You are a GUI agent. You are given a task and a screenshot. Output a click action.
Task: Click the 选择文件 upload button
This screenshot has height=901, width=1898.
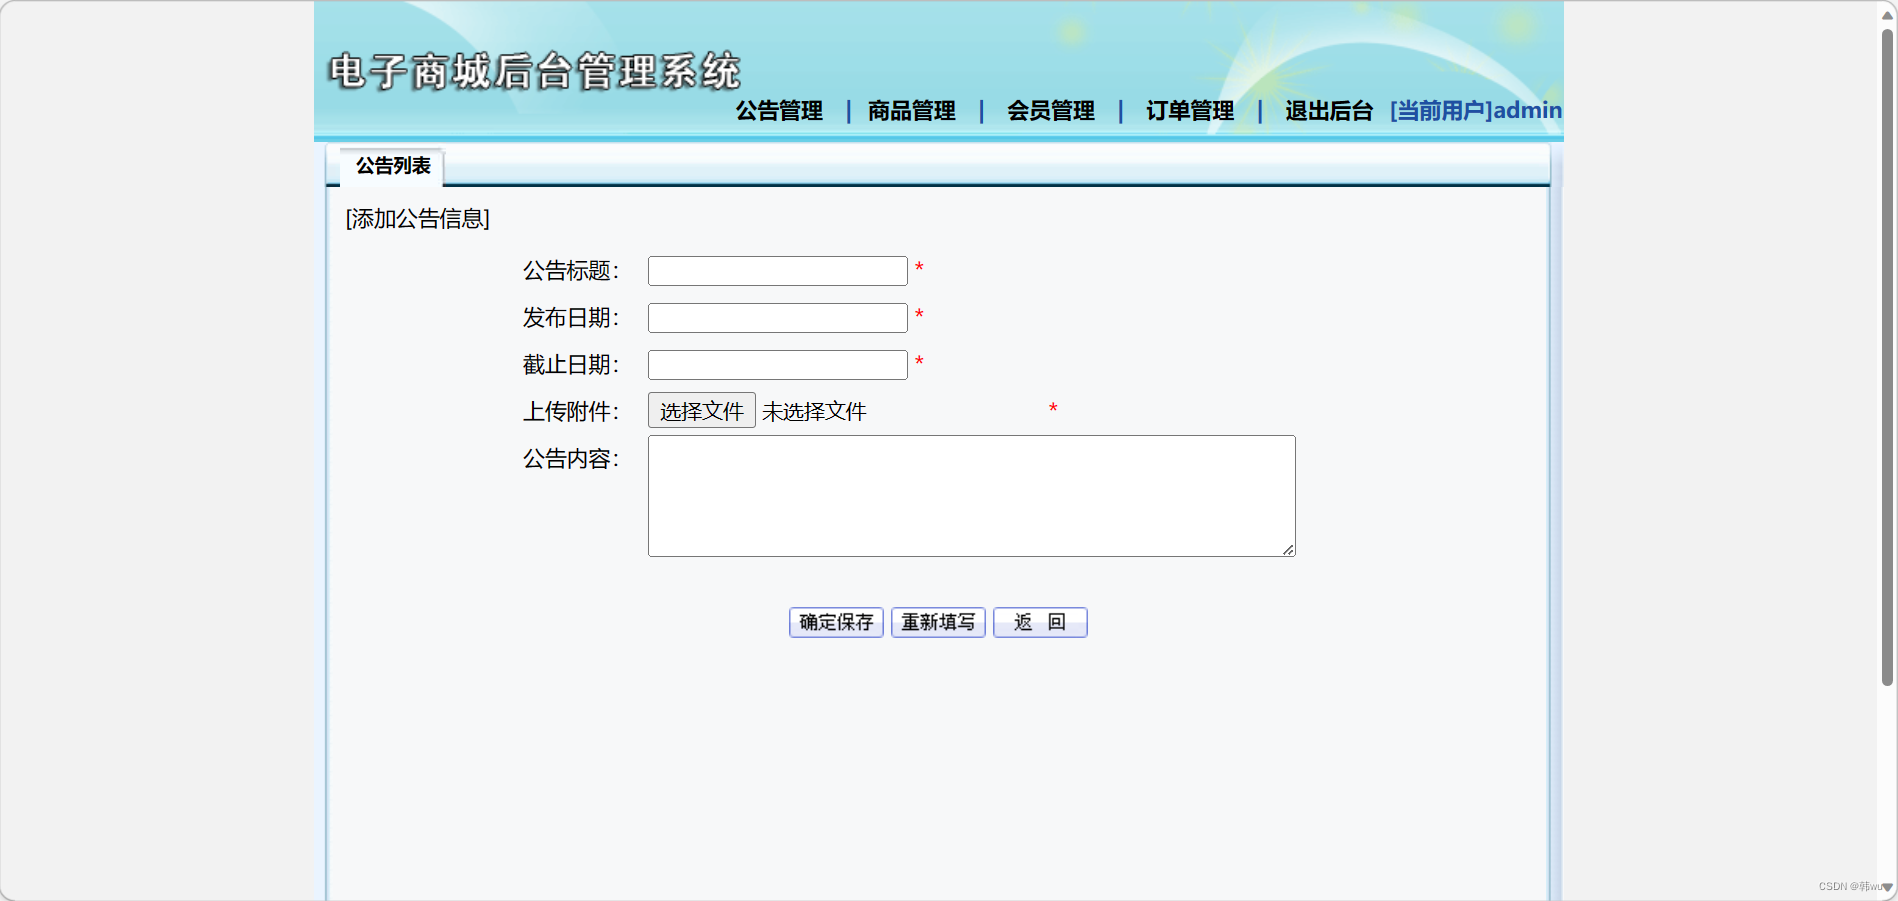pos(701,411)
